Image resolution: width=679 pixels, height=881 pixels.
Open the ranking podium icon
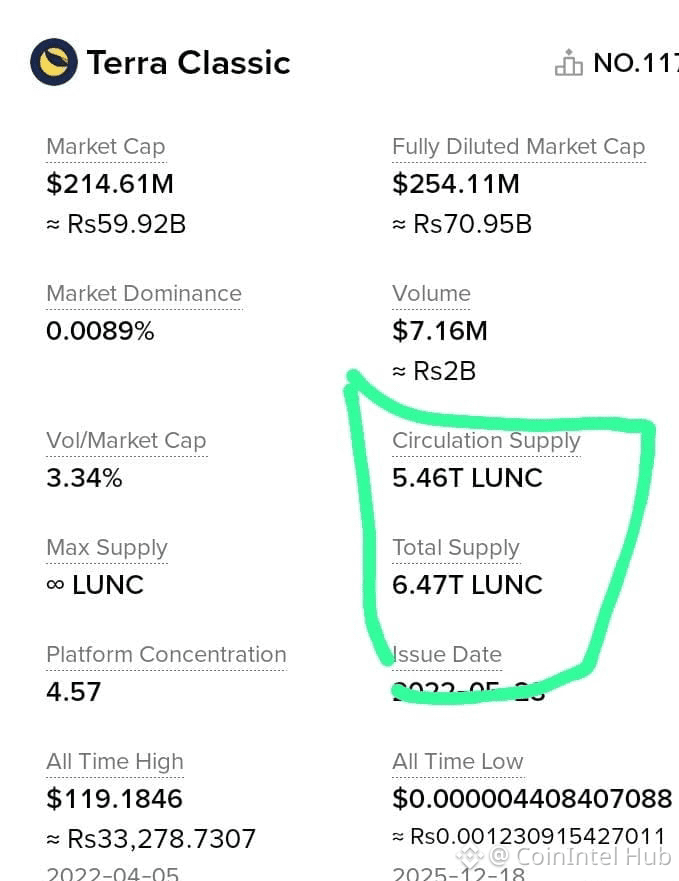point(568,62)
